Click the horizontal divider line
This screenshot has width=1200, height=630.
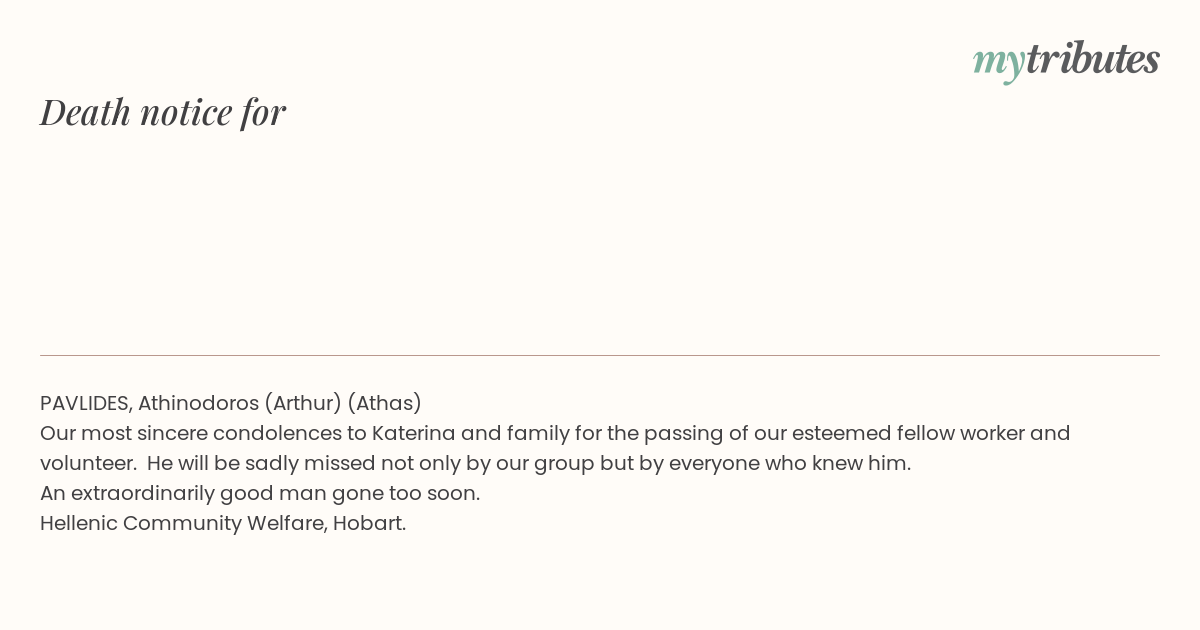coord(600,355)
